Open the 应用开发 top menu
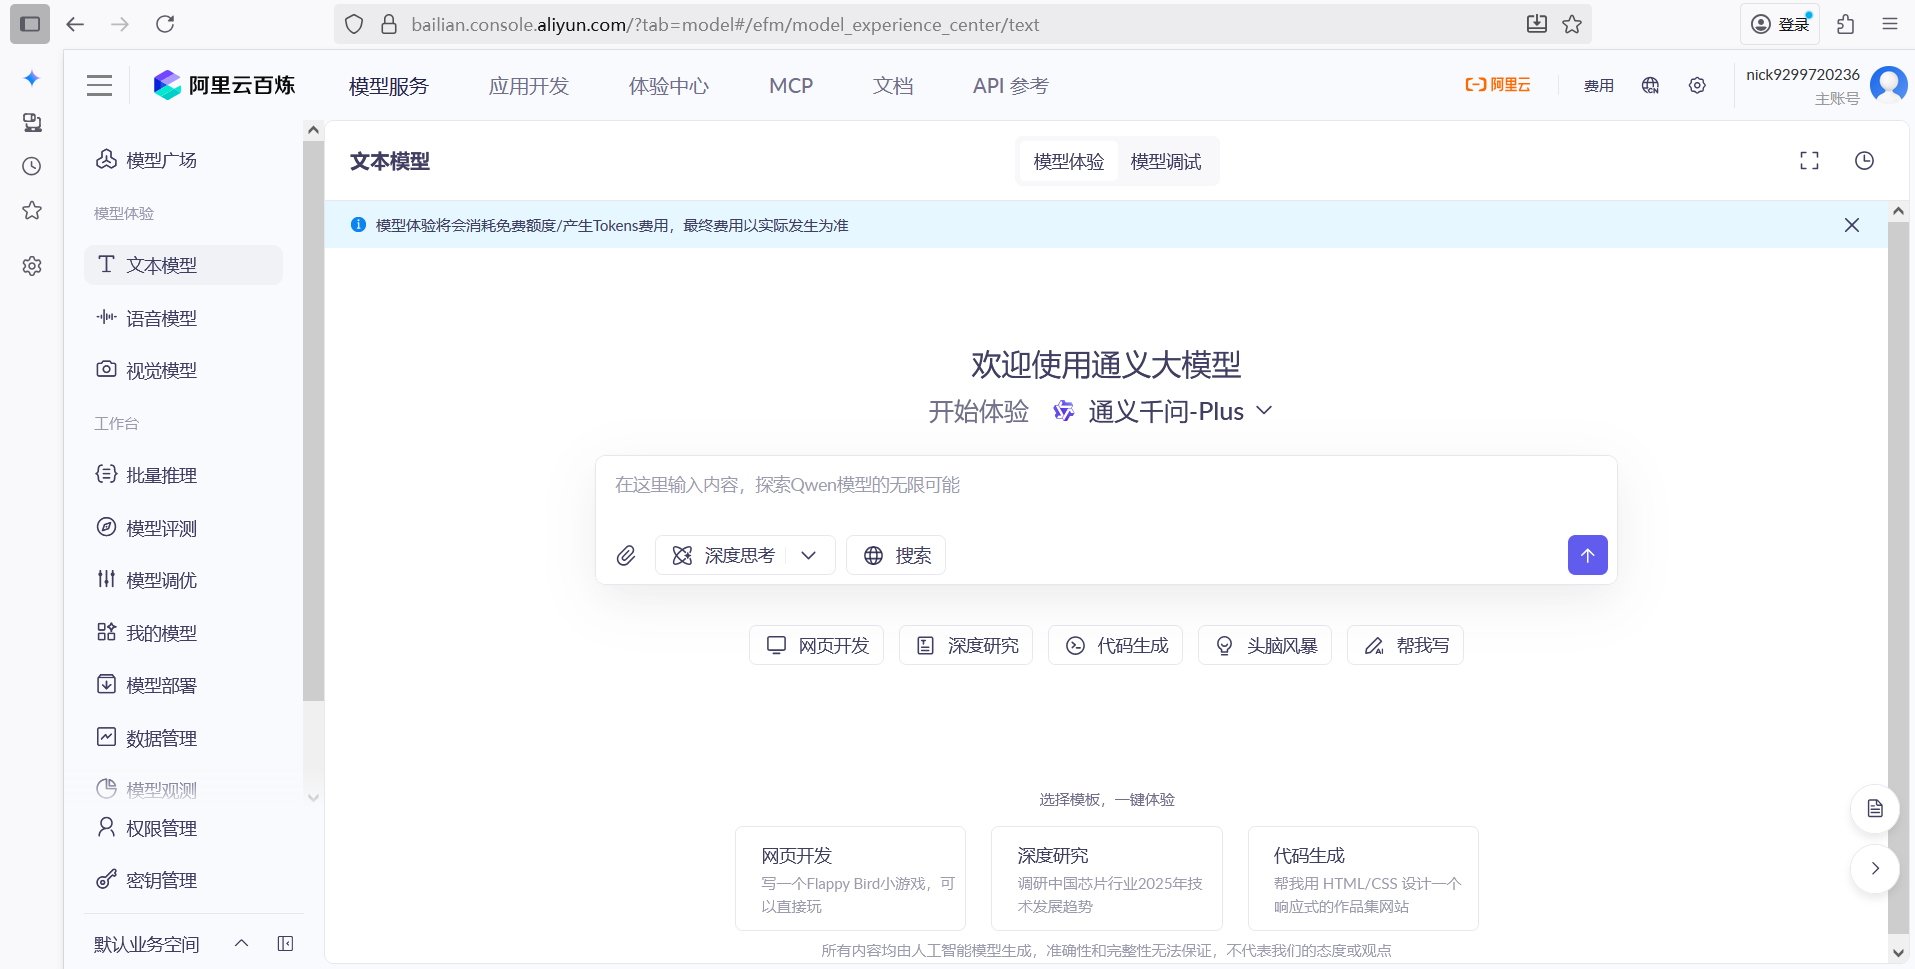The height and width of the screenshot is (969, 1915). click(x=528, y=86)
